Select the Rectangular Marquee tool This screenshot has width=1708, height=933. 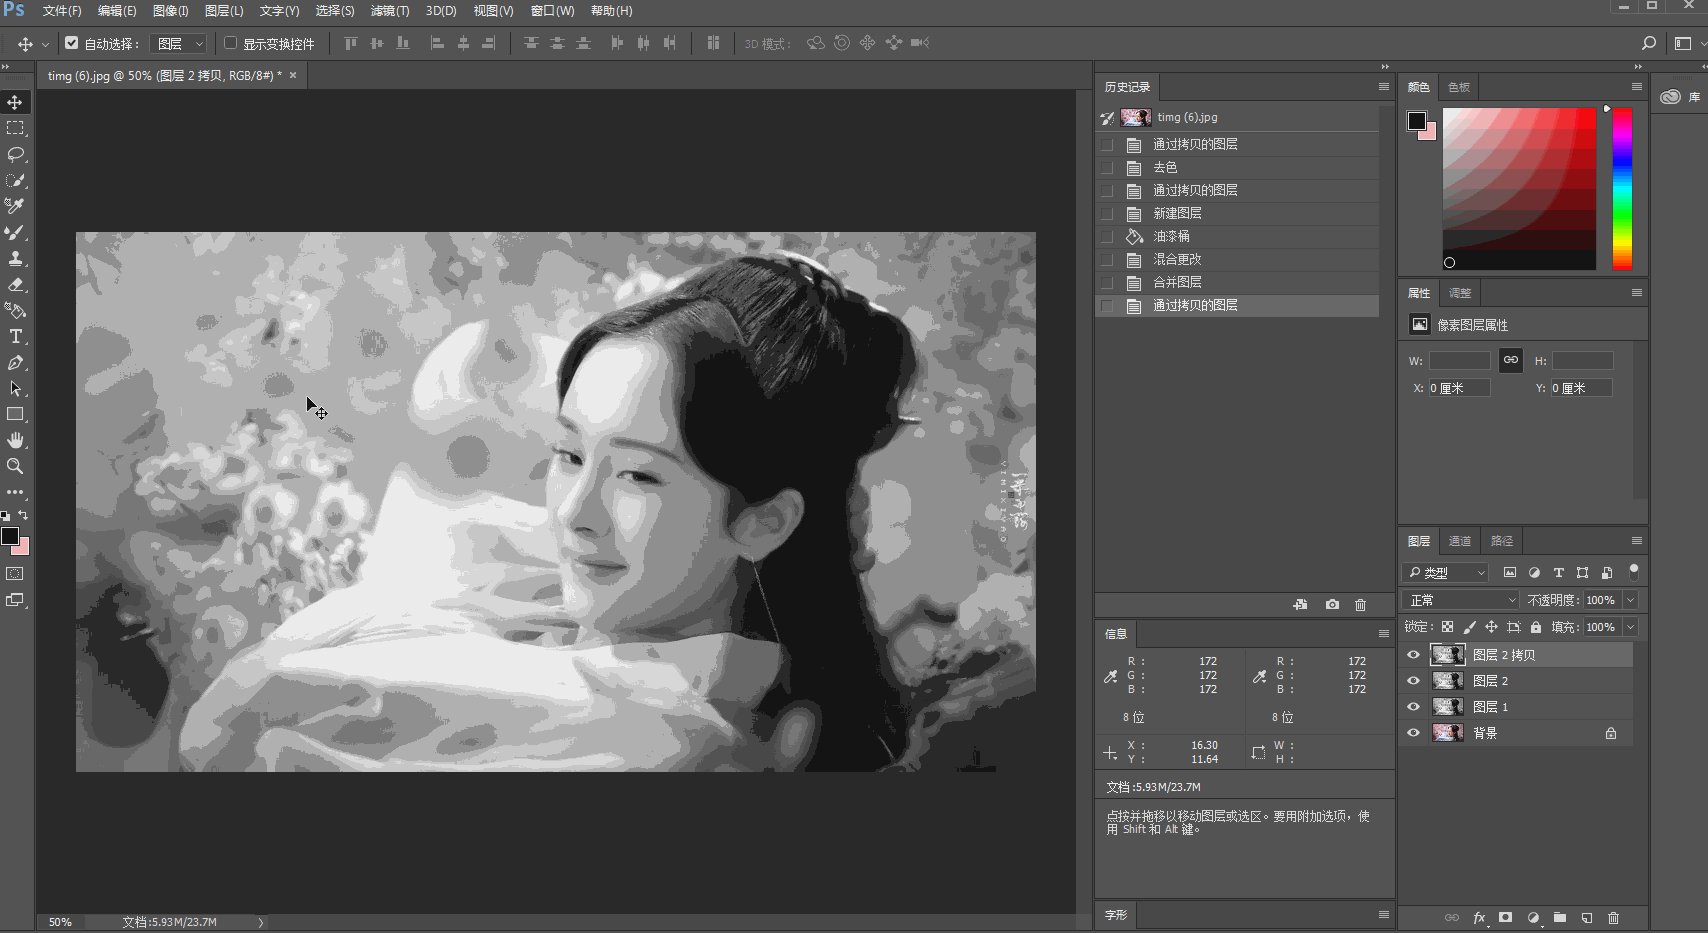[x=15, y=128]
